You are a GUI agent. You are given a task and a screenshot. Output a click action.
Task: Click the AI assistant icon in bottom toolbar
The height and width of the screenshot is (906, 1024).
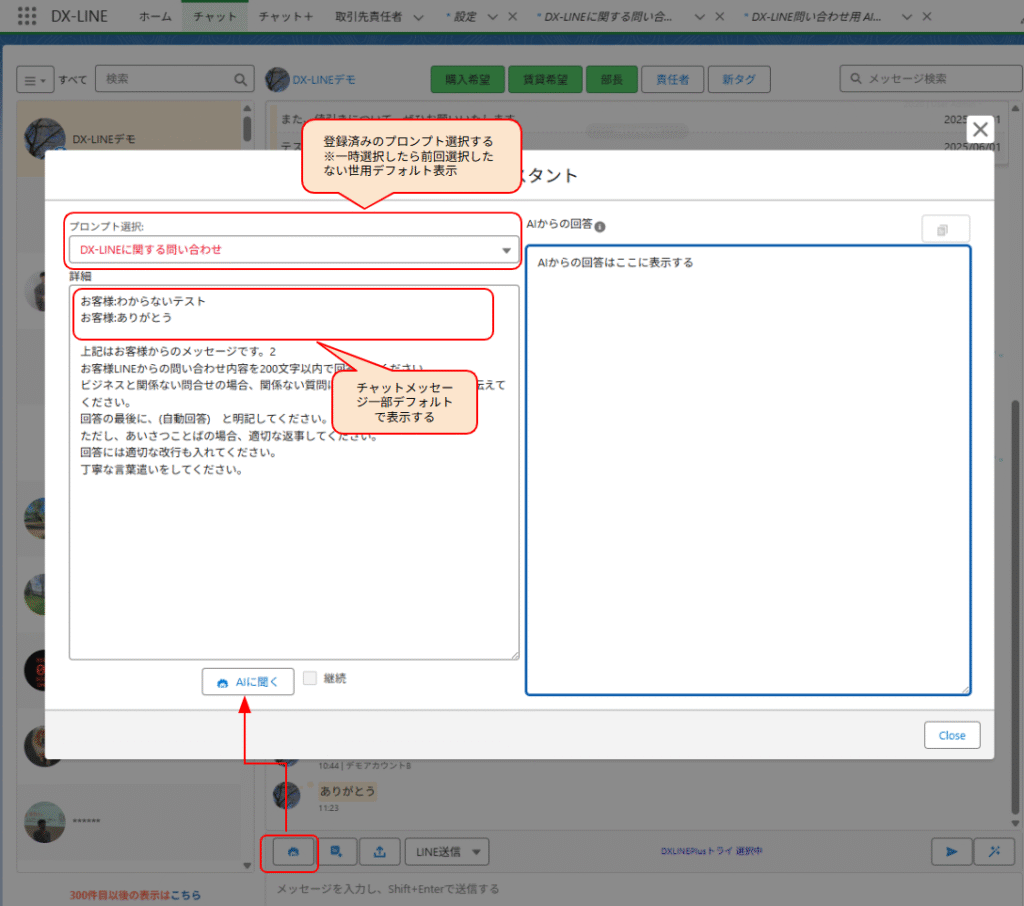pos(293,851)
